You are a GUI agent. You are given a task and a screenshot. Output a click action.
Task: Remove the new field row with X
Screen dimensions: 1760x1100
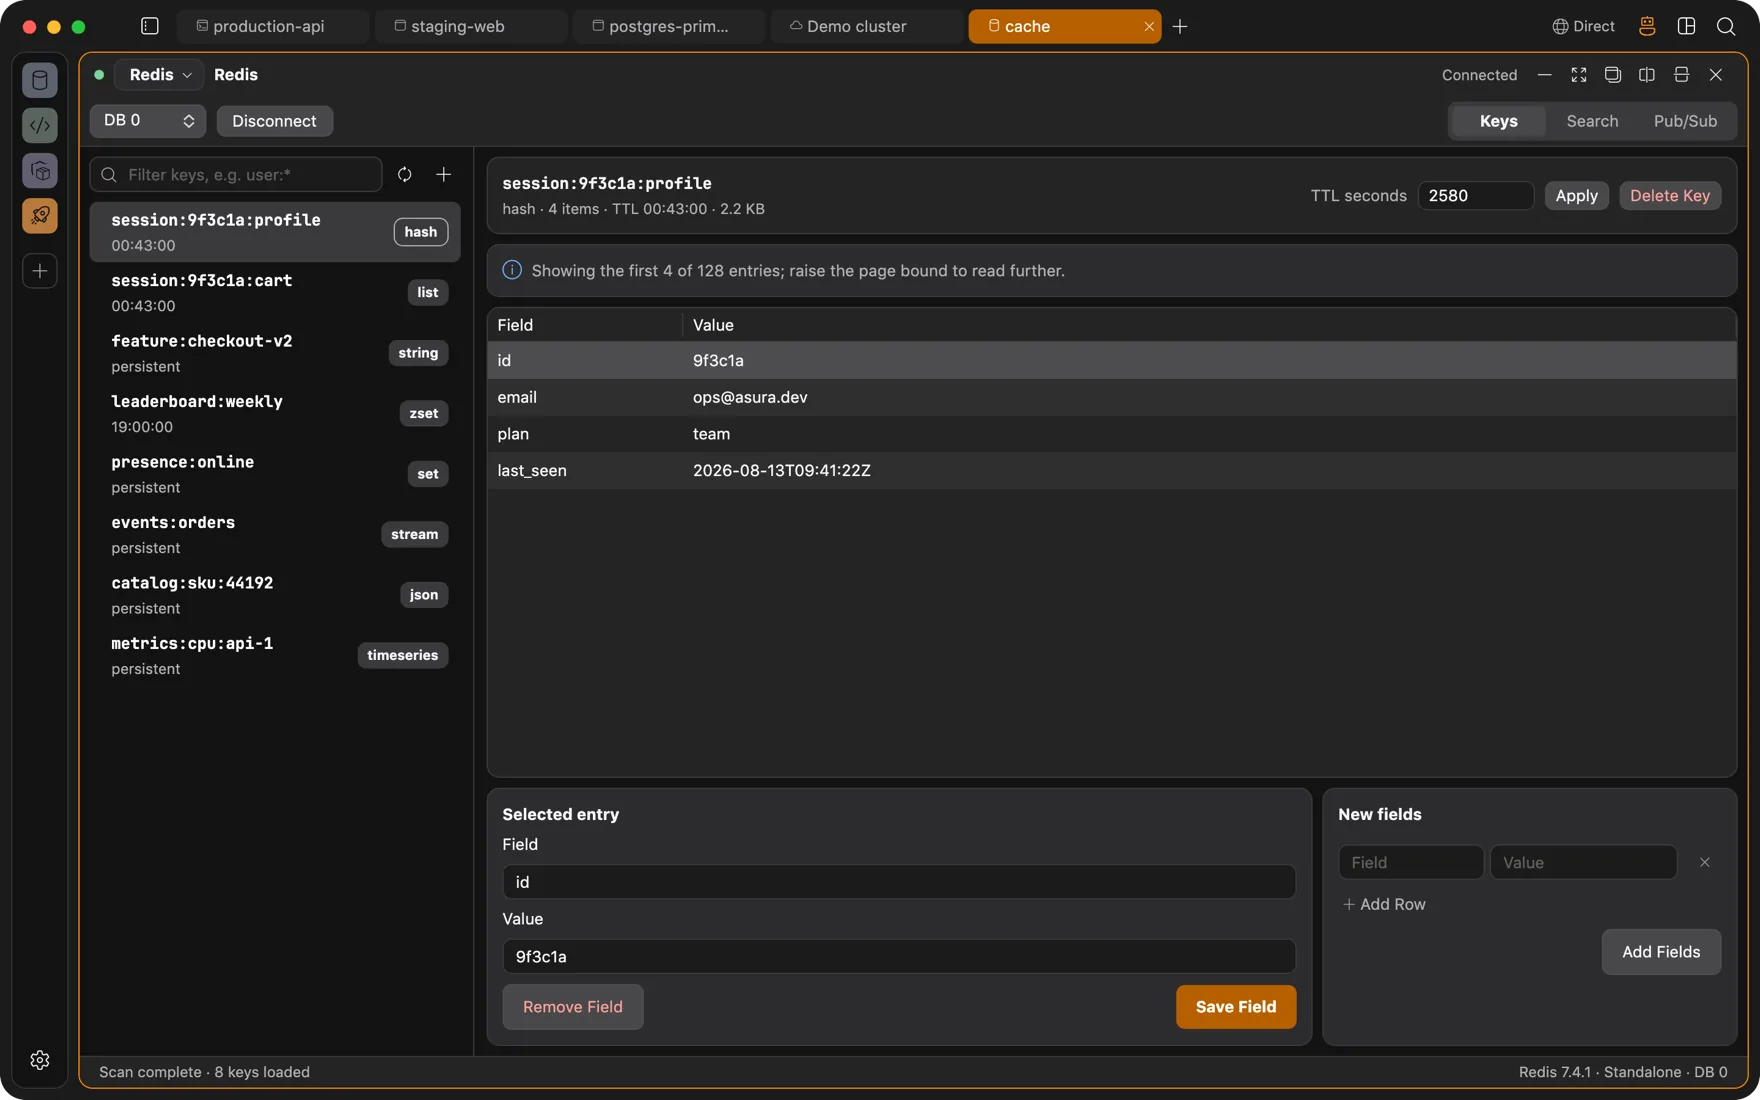click(1705, 862)
